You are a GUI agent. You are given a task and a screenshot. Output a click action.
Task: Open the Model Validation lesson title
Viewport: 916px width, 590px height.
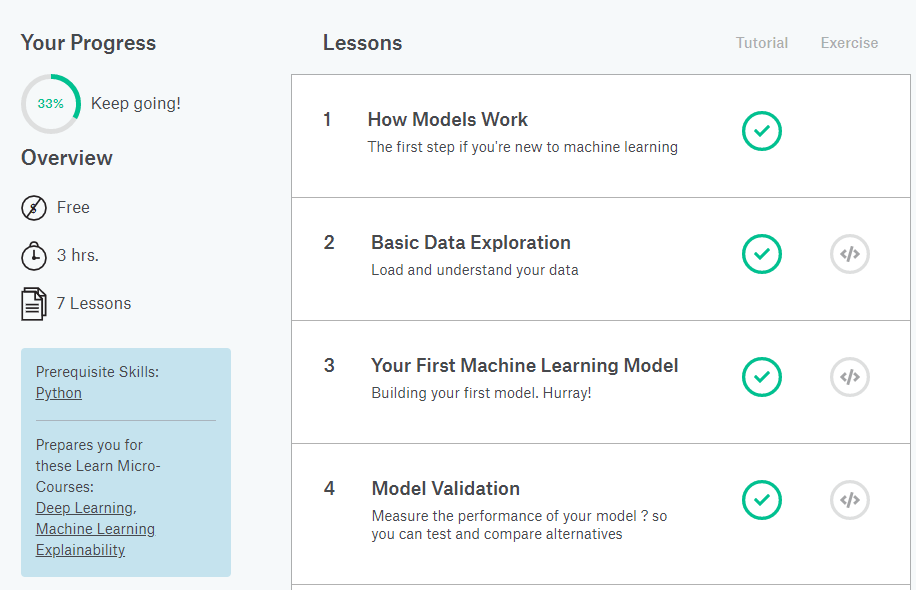[x=445, y=489]
